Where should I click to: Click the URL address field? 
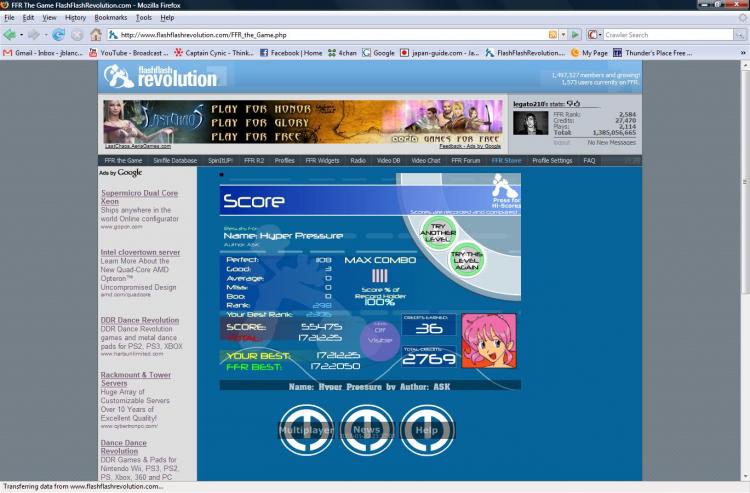coord(328,35)
